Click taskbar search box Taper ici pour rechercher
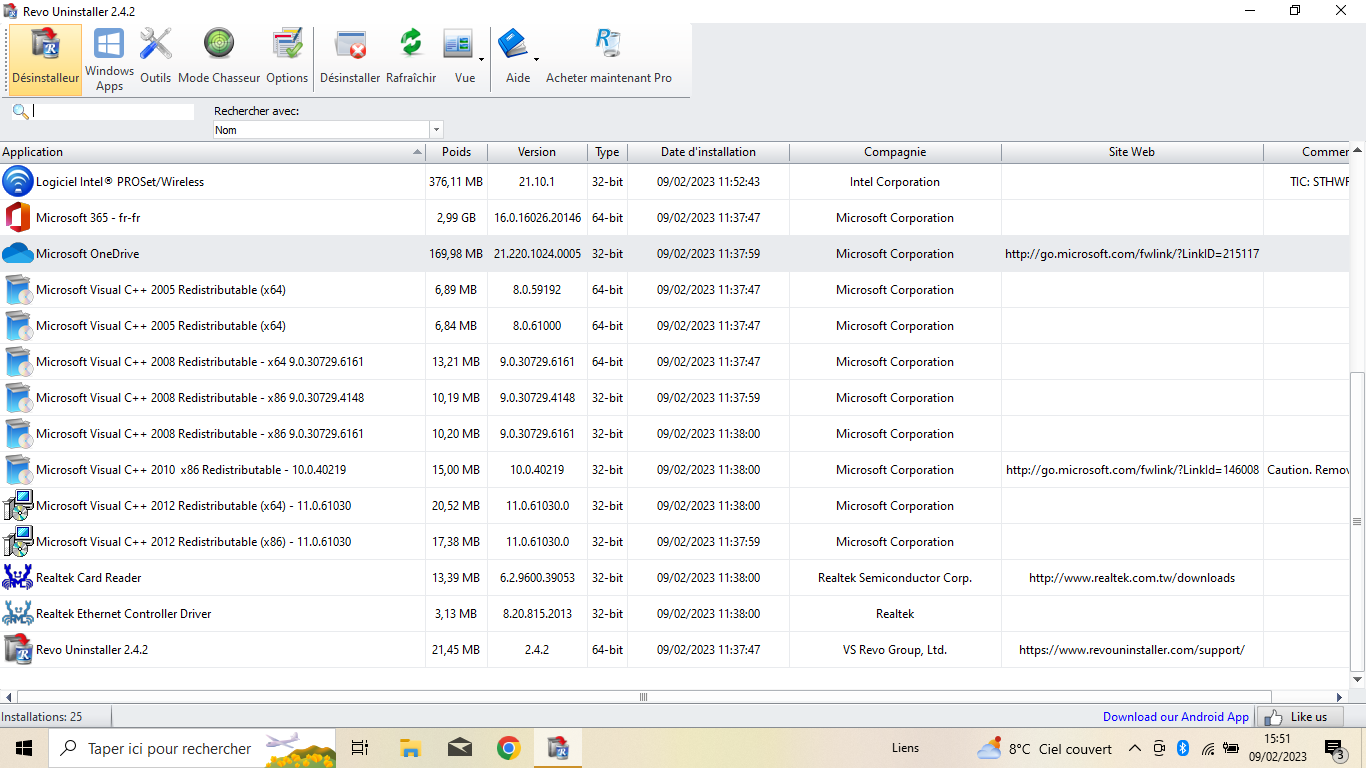 coord(194,748)
